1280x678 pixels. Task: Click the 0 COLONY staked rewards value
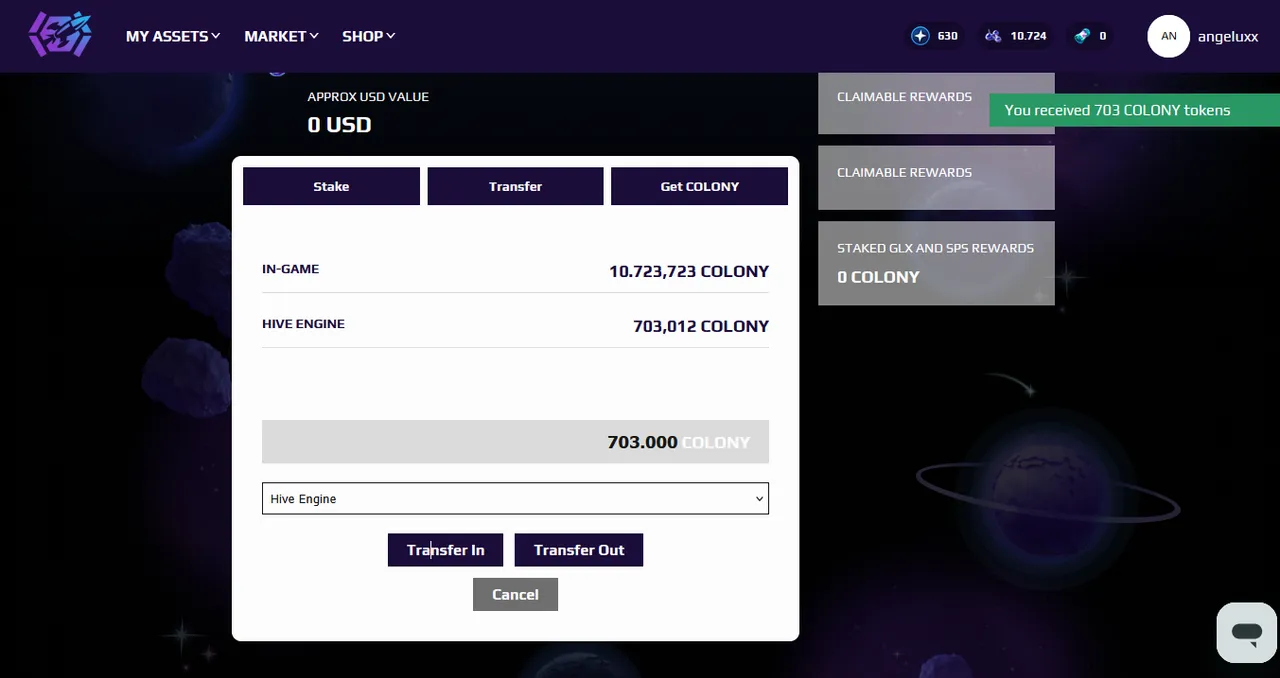[x=878, y=277]
